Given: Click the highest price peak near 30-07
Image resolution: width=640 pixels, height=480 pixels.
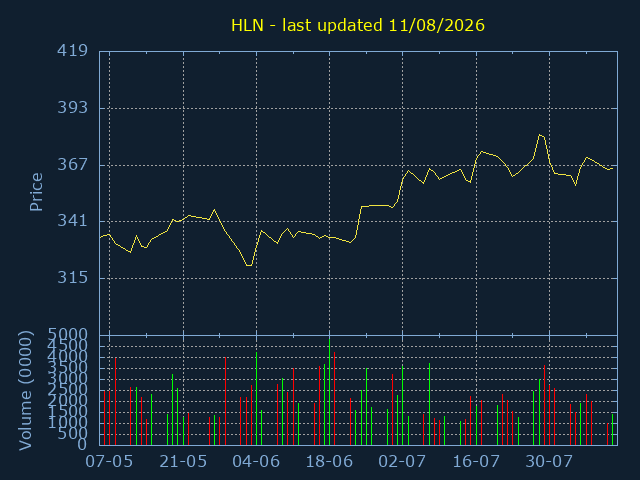Looking at the screenshot, I should (540, 135).
